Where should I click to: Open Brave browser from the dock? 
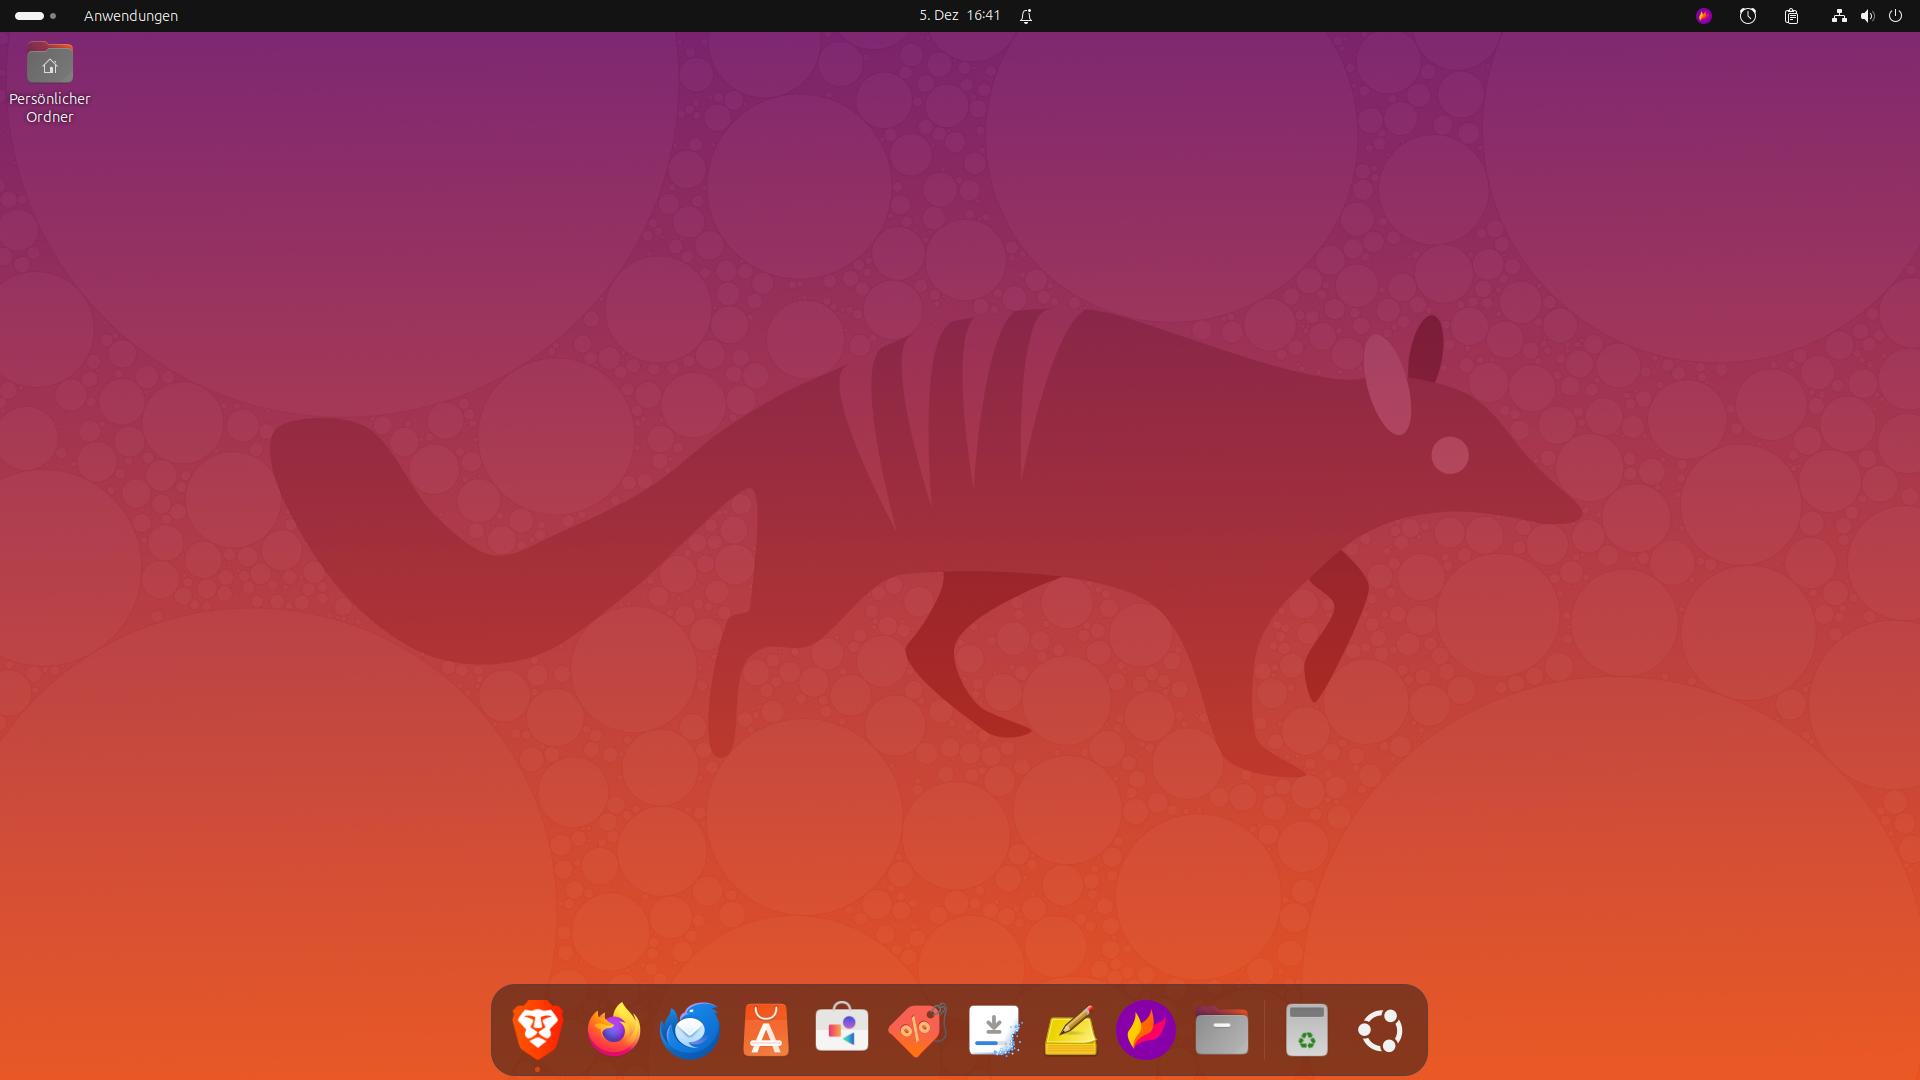point(538,1030)
